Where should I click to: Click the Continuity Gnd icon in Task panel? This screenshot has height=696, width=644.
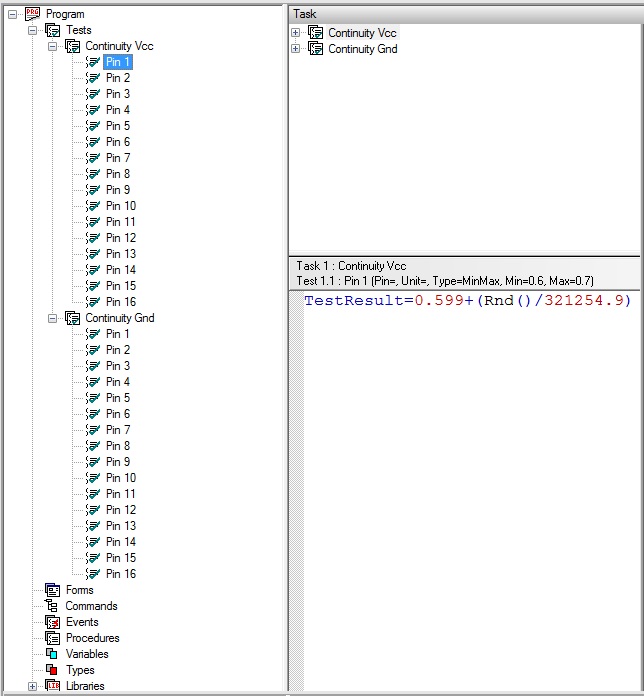[316, 49]
